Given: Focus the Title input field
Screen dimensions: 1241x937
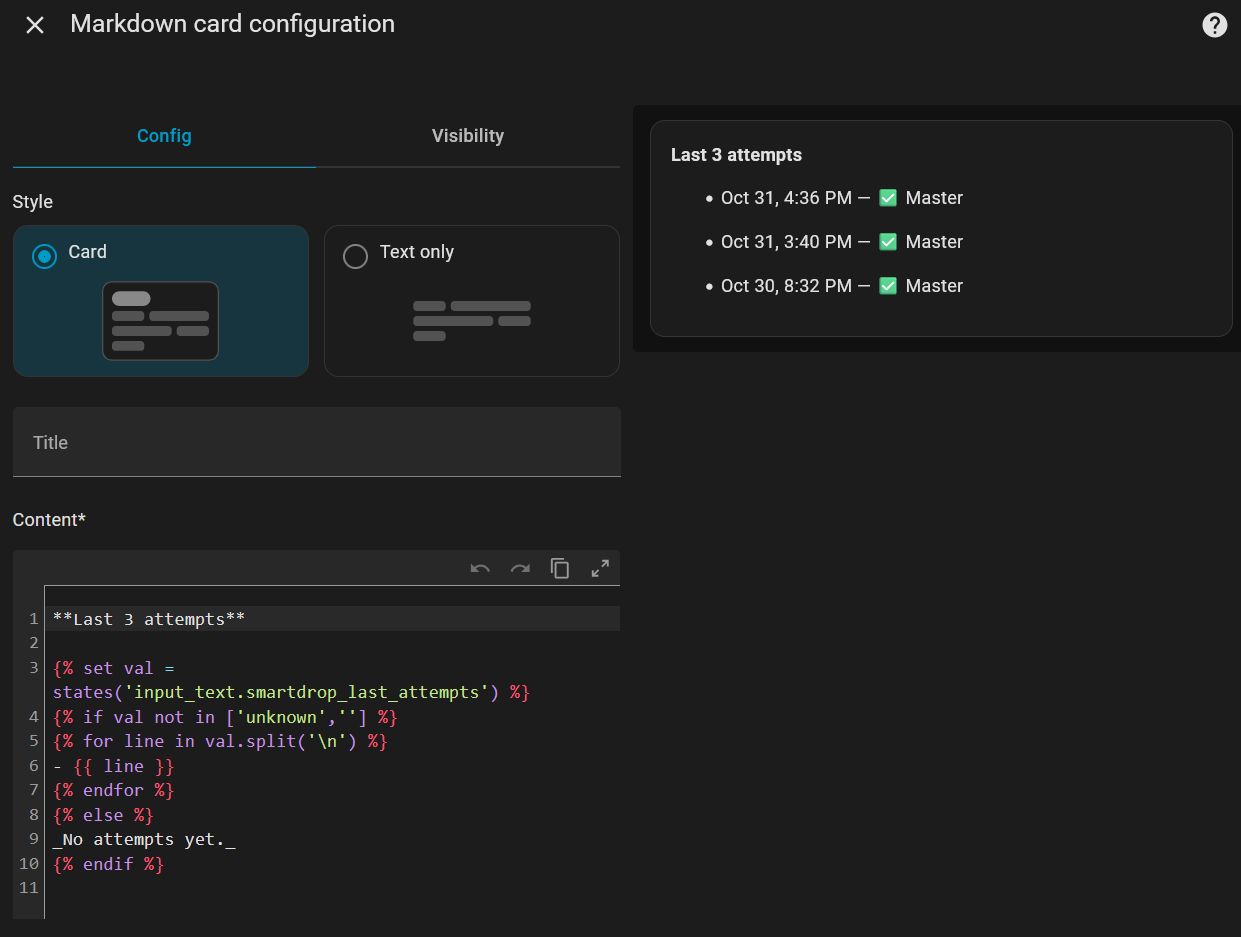Looking at the screenshot, I should click(316, 442).
